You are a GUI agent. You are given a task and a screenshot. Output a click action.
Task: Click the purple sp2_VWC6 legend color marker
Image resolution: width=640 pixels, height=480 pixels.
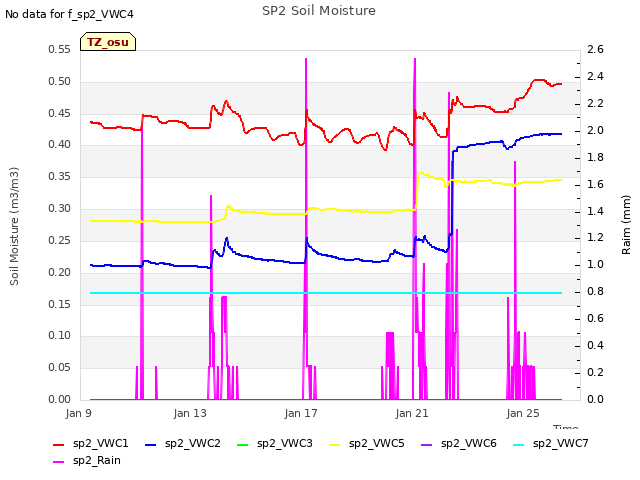(427, 444)
